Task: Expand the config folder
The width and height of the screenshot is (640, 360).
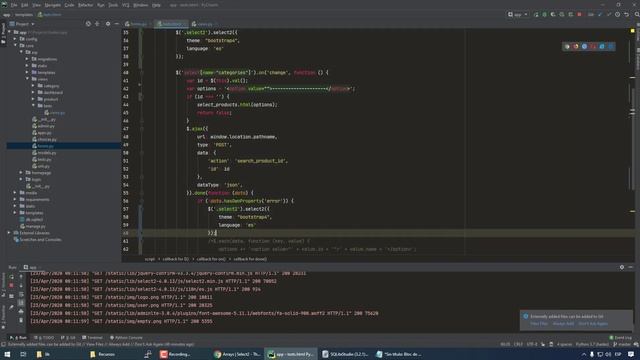Action: 16,39
